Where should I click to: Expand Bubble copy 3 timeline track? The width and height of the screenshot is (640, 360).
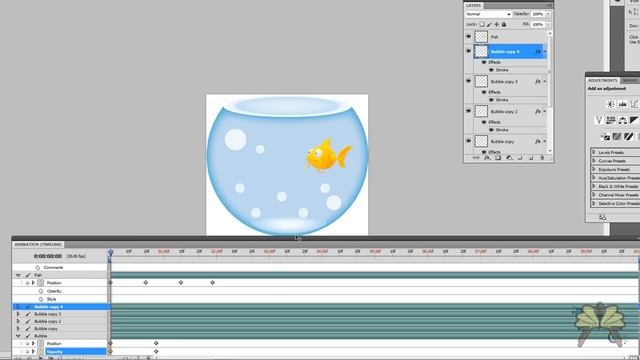(x=18, y=314)
